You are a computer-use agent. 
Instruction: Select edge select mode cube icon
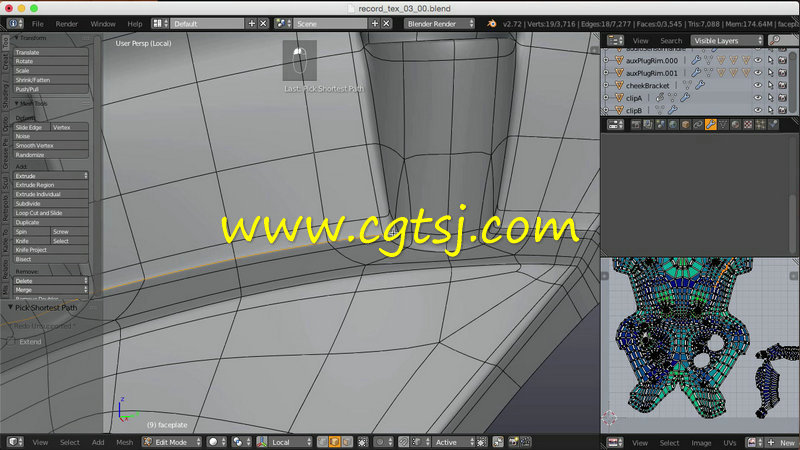point(335,442)
